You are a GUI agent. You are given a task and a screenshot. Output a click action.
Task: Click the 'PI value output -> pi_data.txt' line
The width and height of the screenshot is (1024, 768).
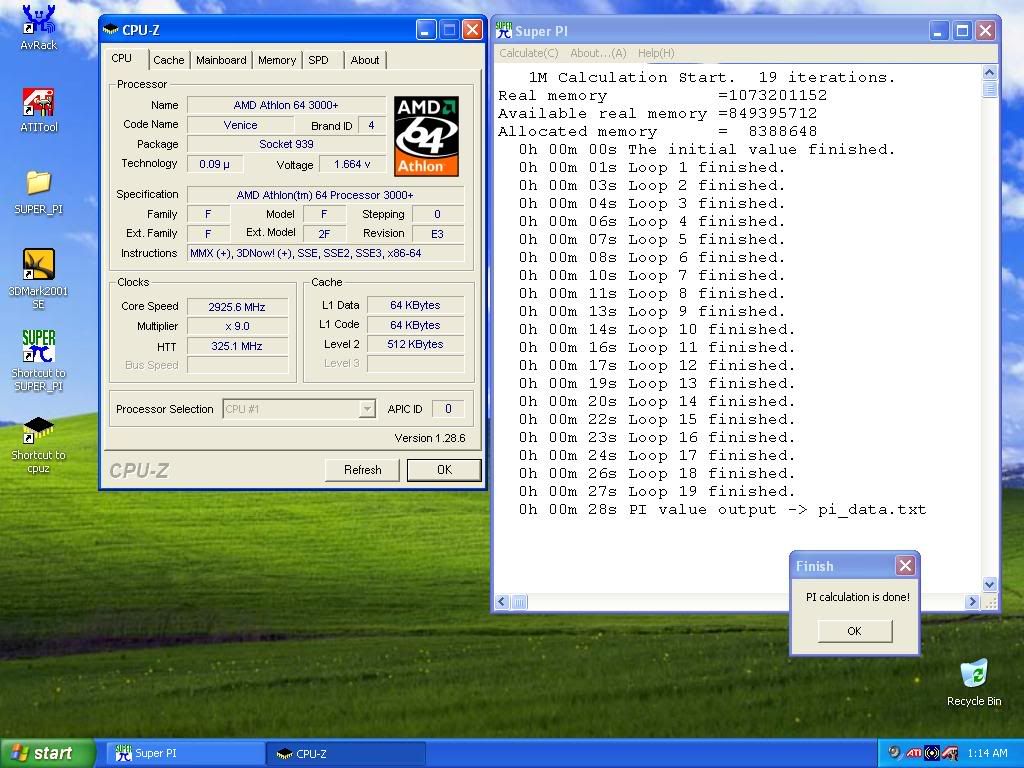(x=722, y=510)
